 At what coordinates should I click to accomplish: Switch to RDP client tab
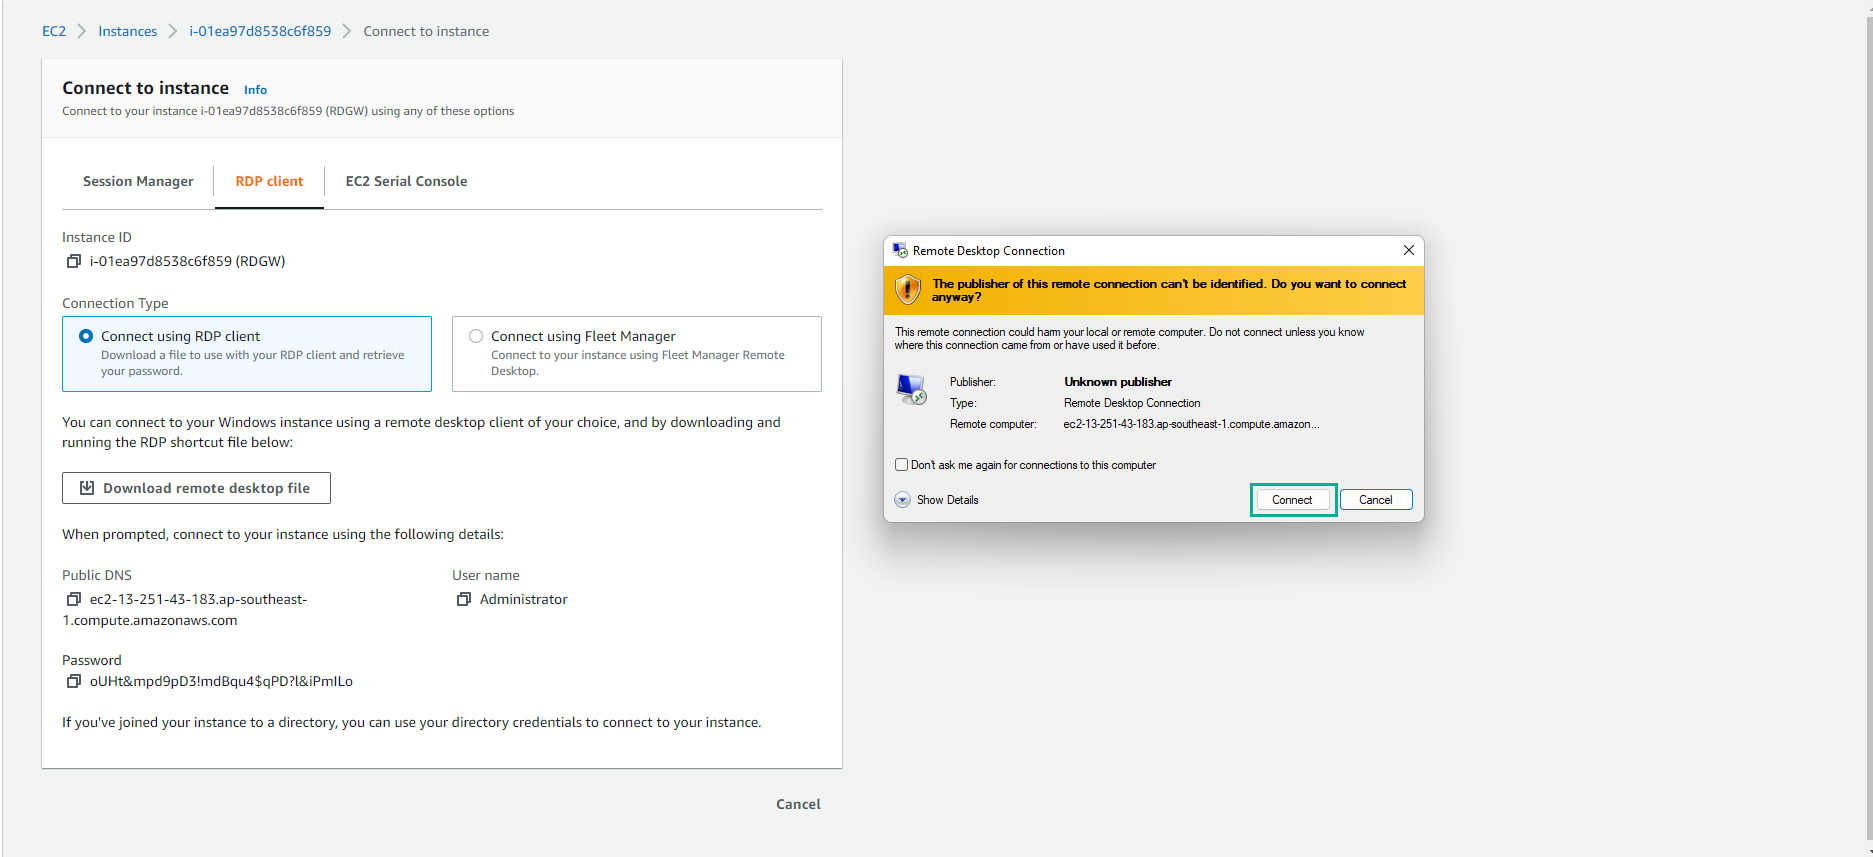pyautogui.click(x=269, y=181)
